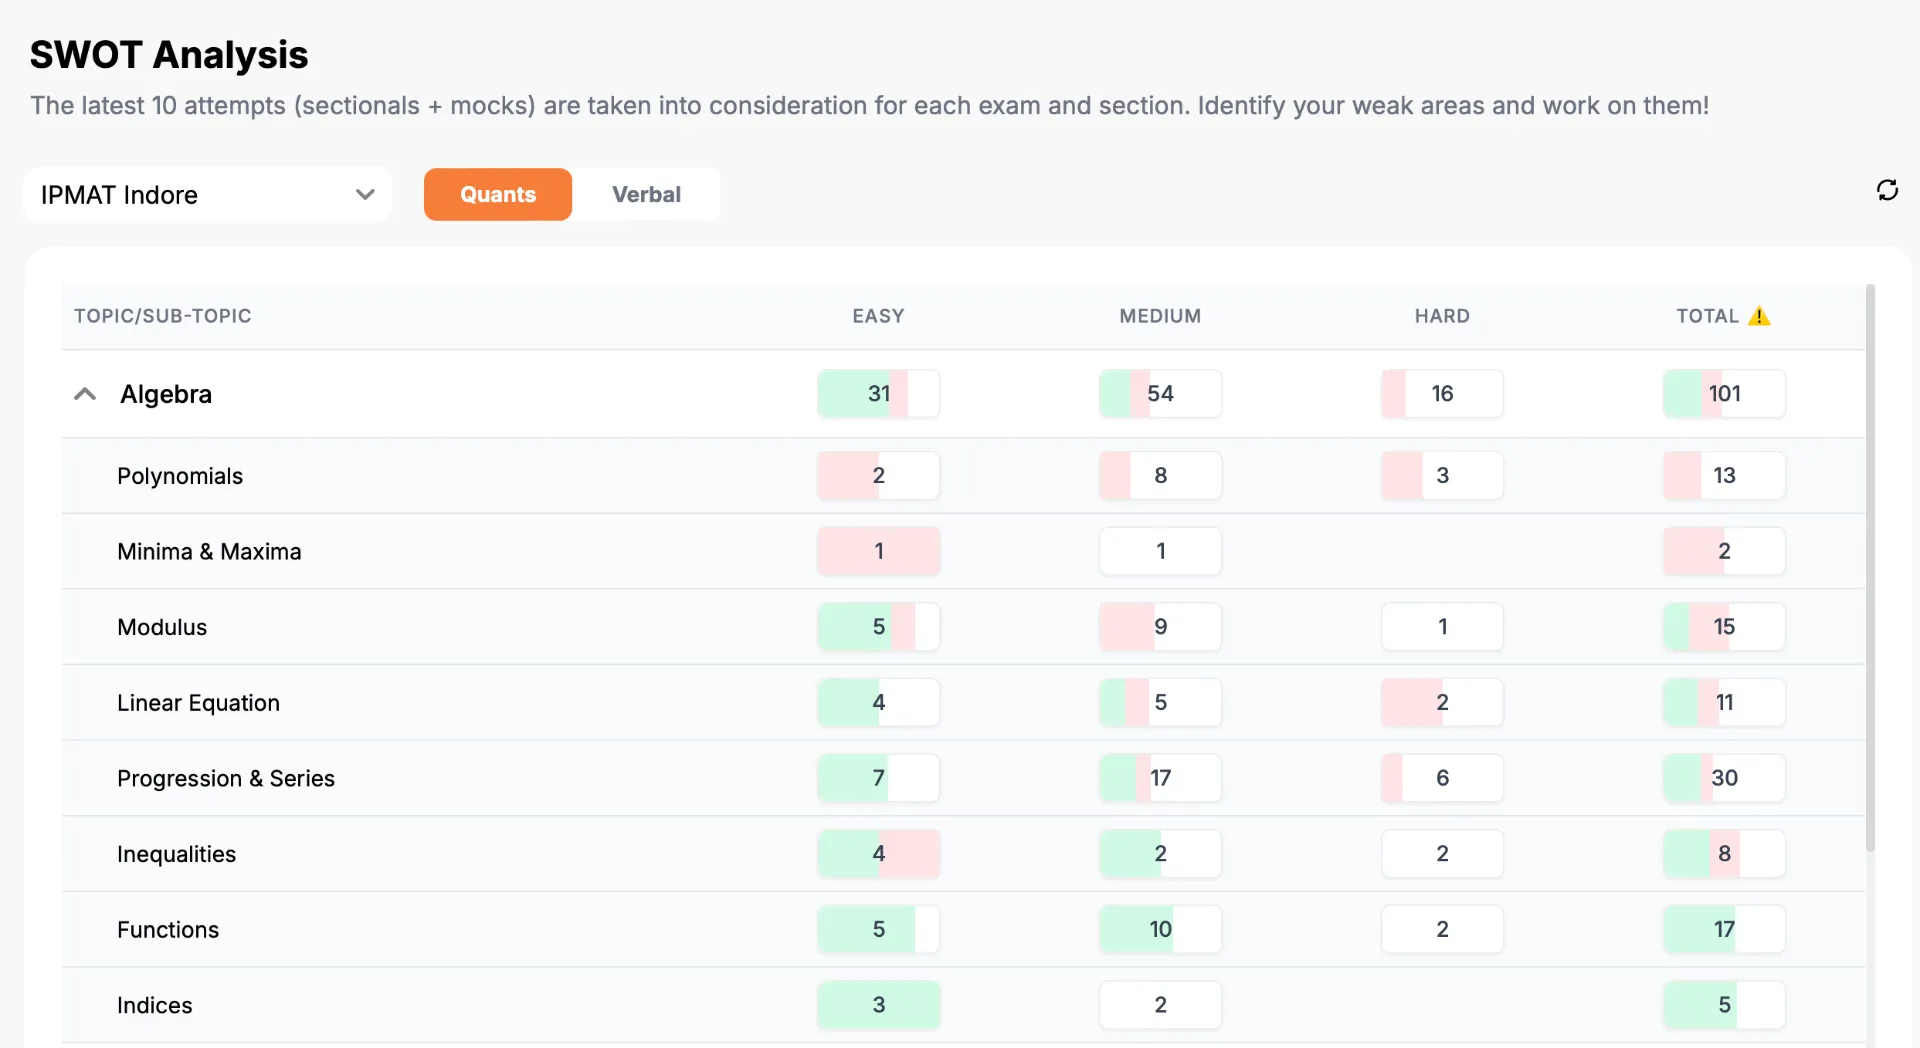Click the TOTAL column header
Viewport: 1920px width, 1048px height.
pos(1707,316)
